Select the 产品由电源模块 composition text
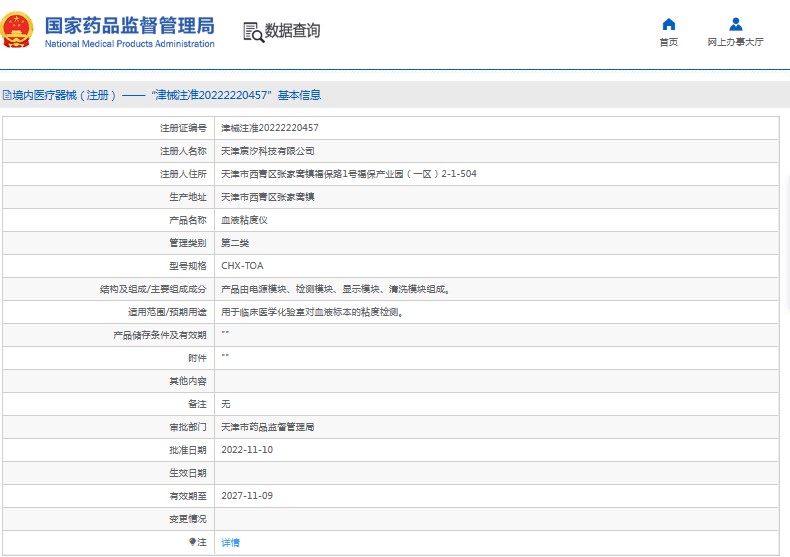This screenshot has height=557, width=790. pos(336,289)
